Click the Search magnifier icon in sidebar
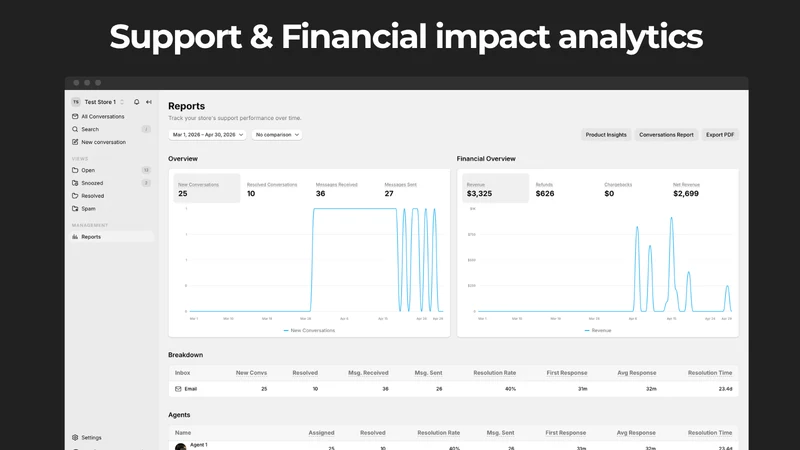The image size is (800, 450). point(75,129)
